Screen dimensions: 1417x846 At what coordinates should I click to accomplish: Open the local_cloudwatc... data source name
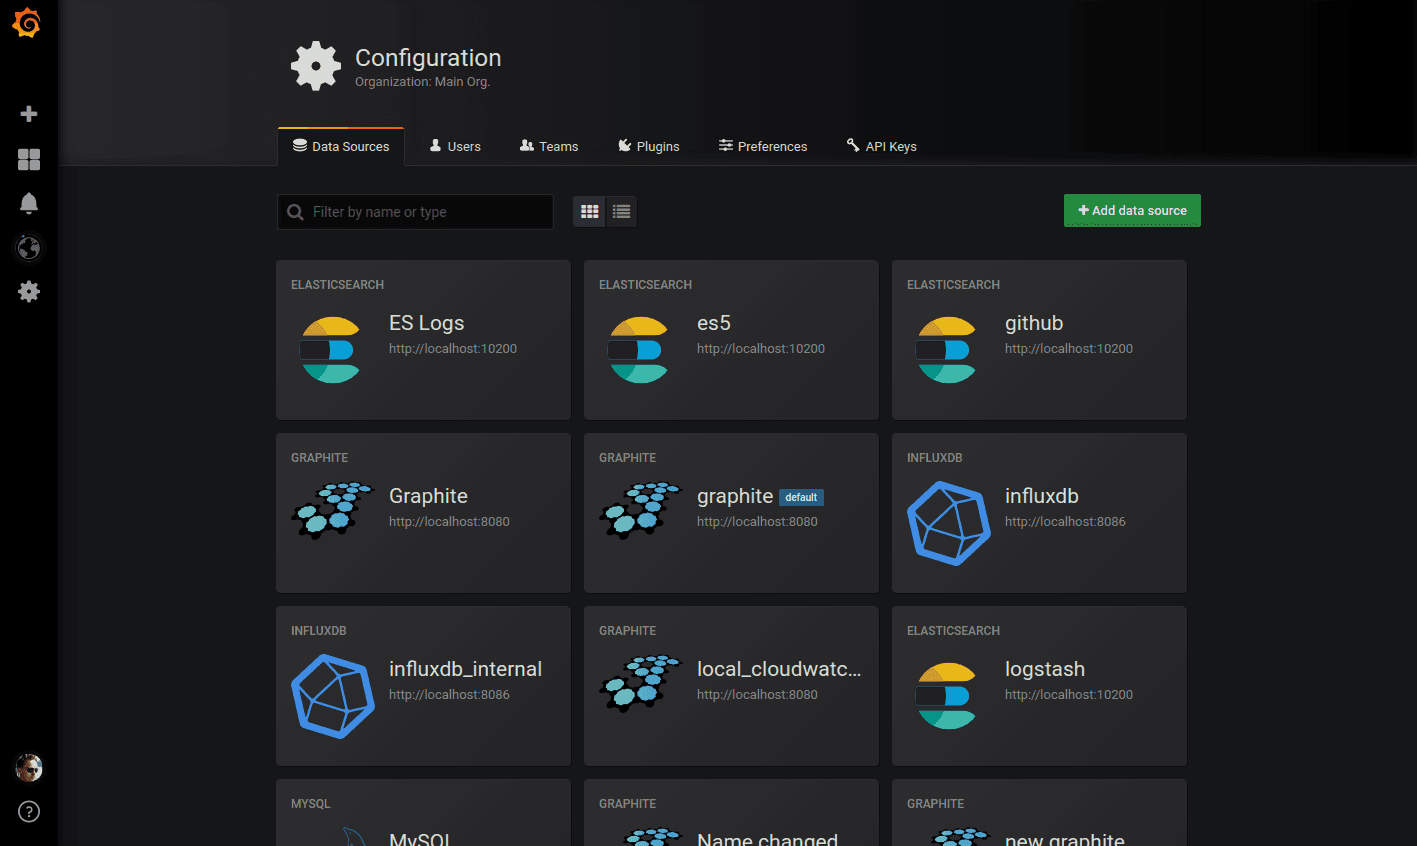(779, 669)
